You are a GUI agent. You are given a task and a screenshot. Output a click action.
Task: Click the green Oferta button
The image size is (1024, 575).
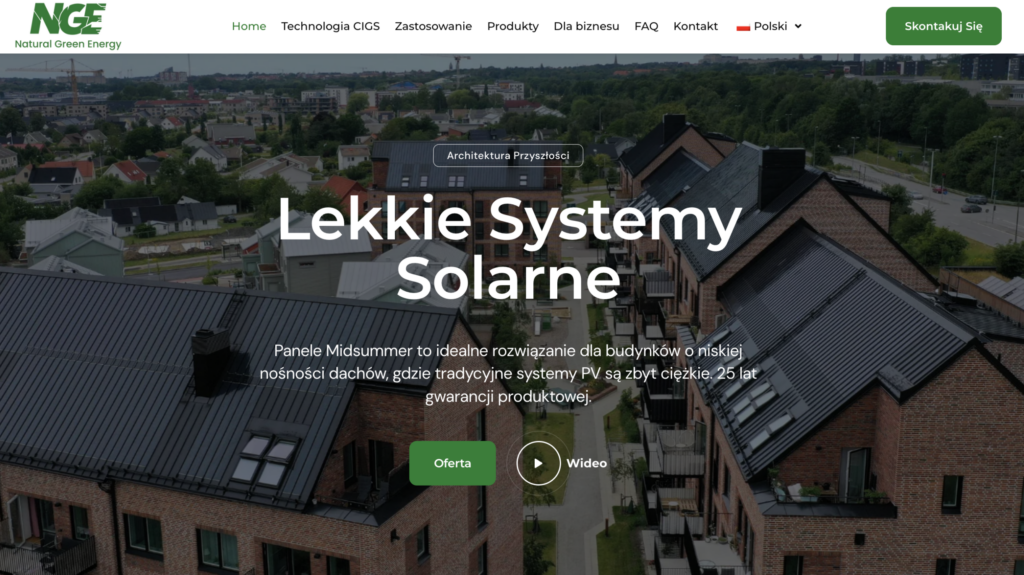click(453, 463)
